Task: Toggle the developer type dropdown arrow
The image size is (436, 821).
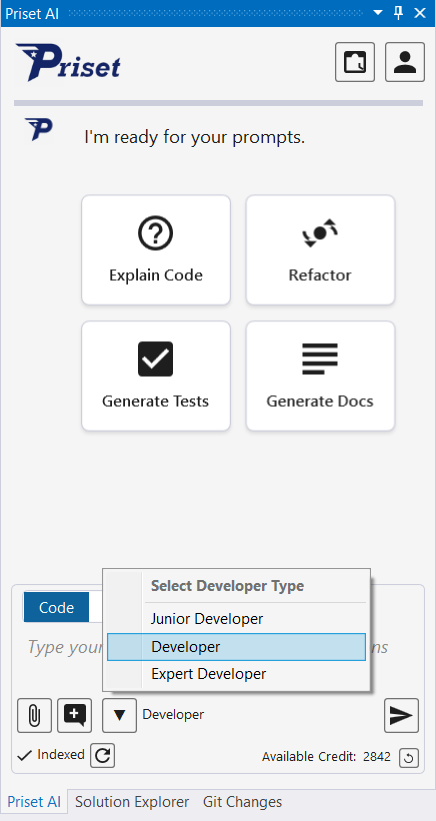Action: 119,715
